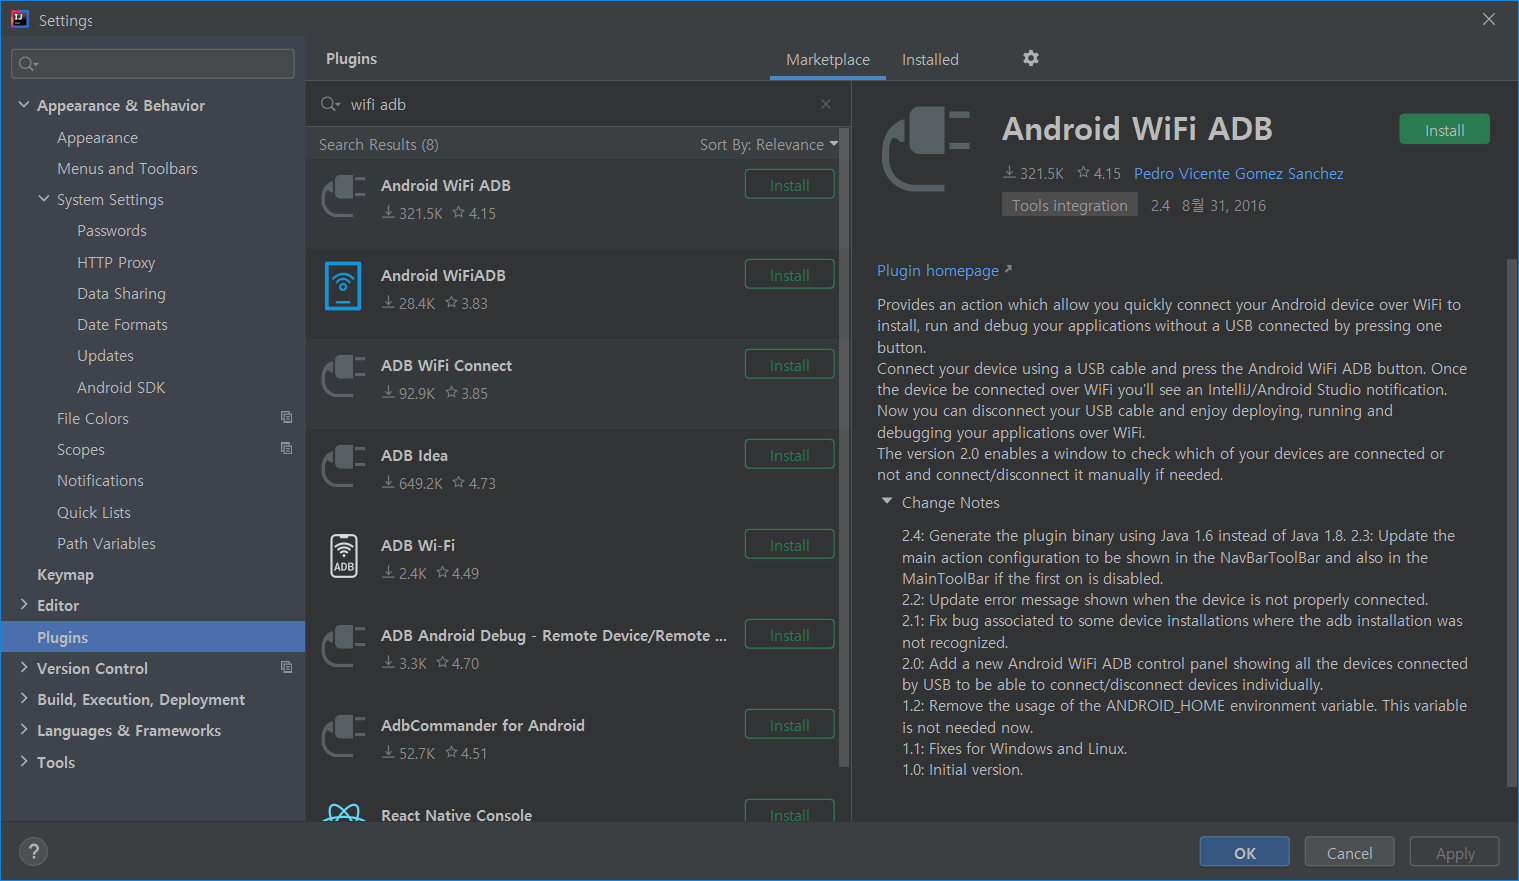This screenshot has height=881, width=1519.
Task: Collapse System Settings tree node
Action: coord(44,198)
